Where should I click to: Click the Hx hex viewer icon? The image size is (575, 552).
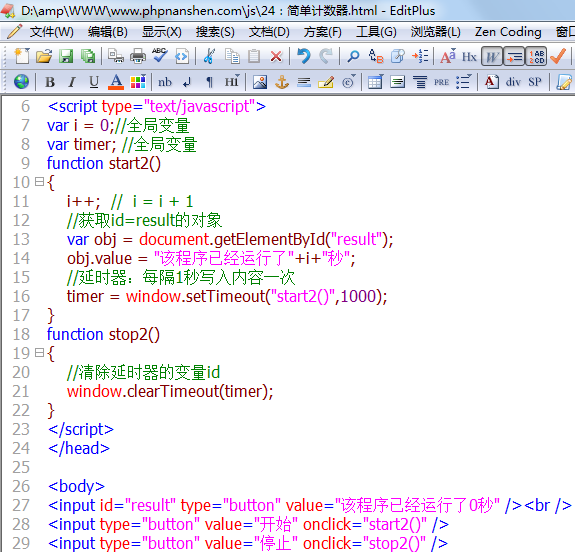pyautogui.click(x=469, y=57)
